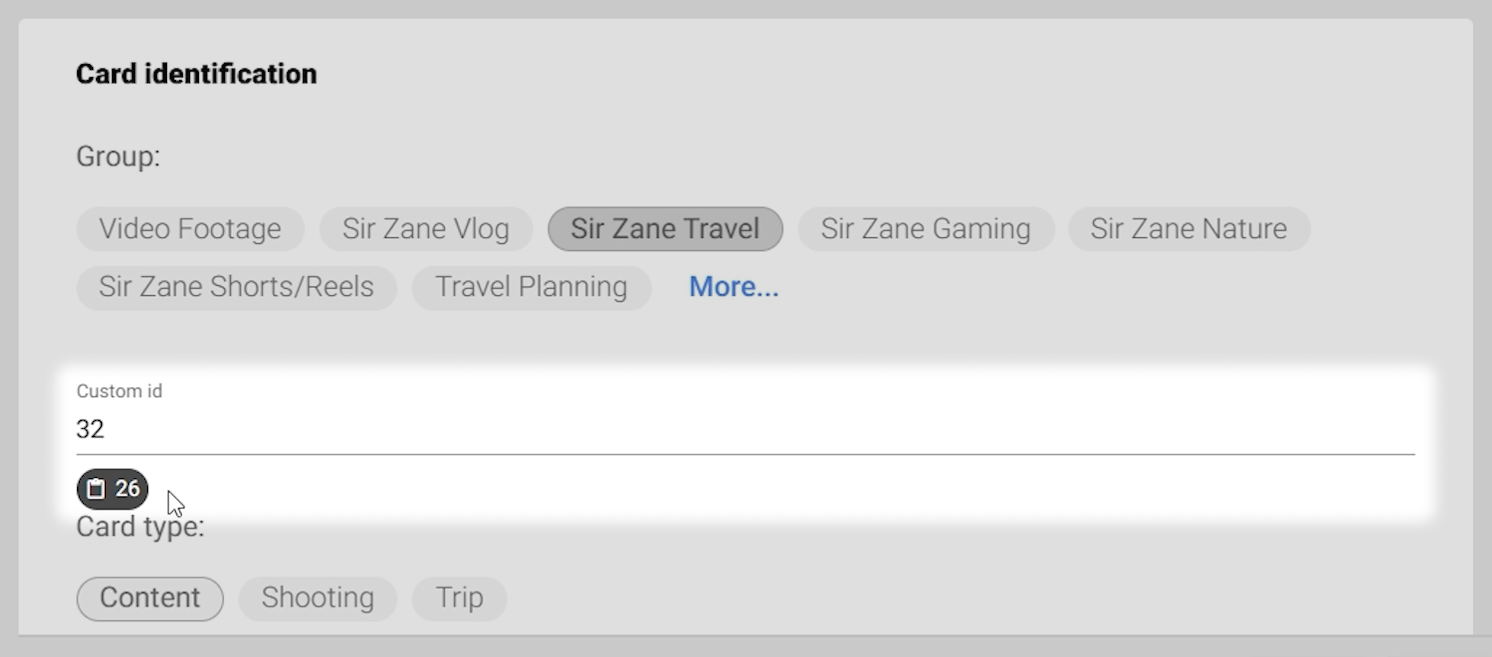The image size is (1492, 657).
Task: Select the Content card type
Action: pyautogui.click(x=150, y=598)
